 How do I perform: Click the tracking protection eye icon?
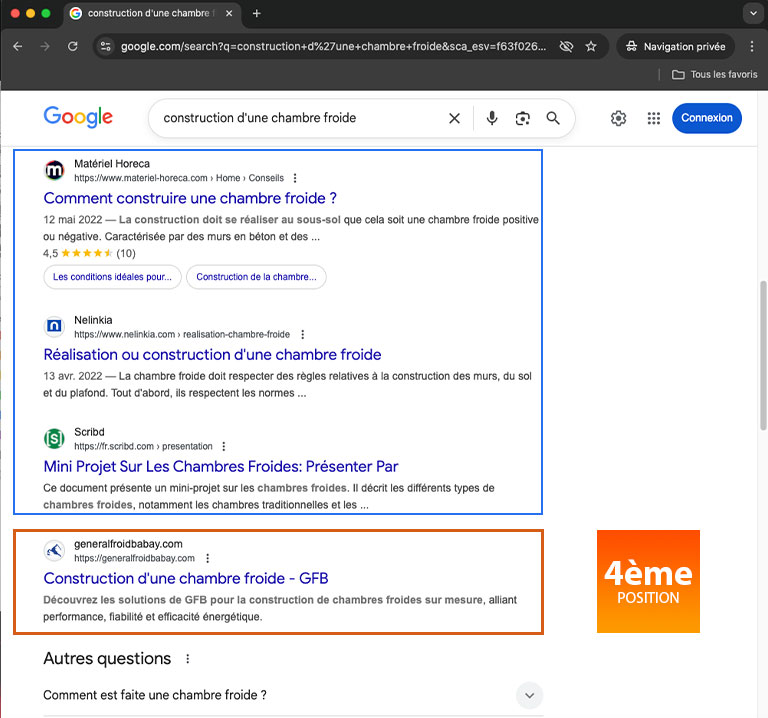tap(566, 46)
